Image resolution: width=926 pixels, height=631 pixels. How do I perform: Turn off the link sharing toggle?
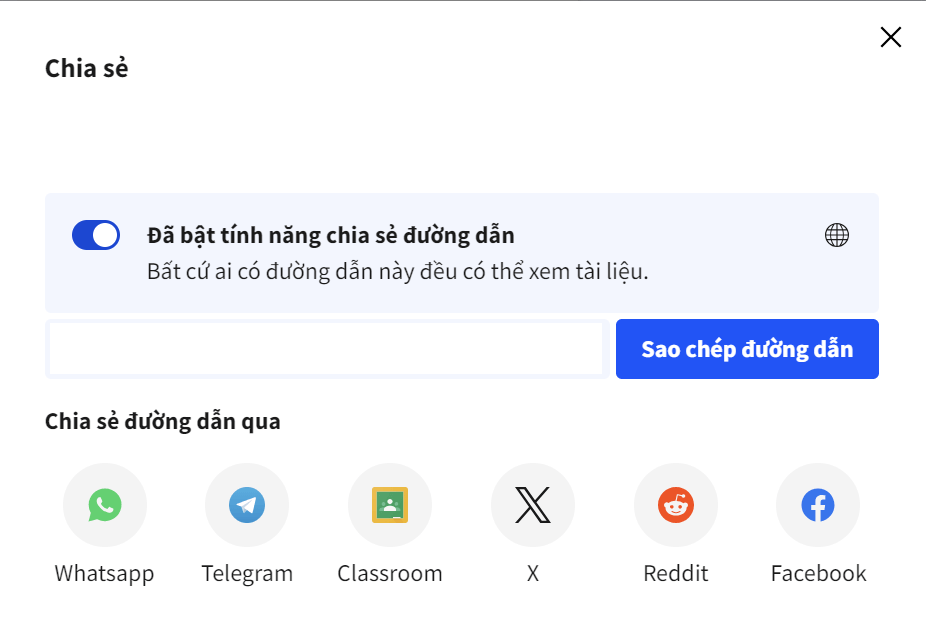pos(96,236)
